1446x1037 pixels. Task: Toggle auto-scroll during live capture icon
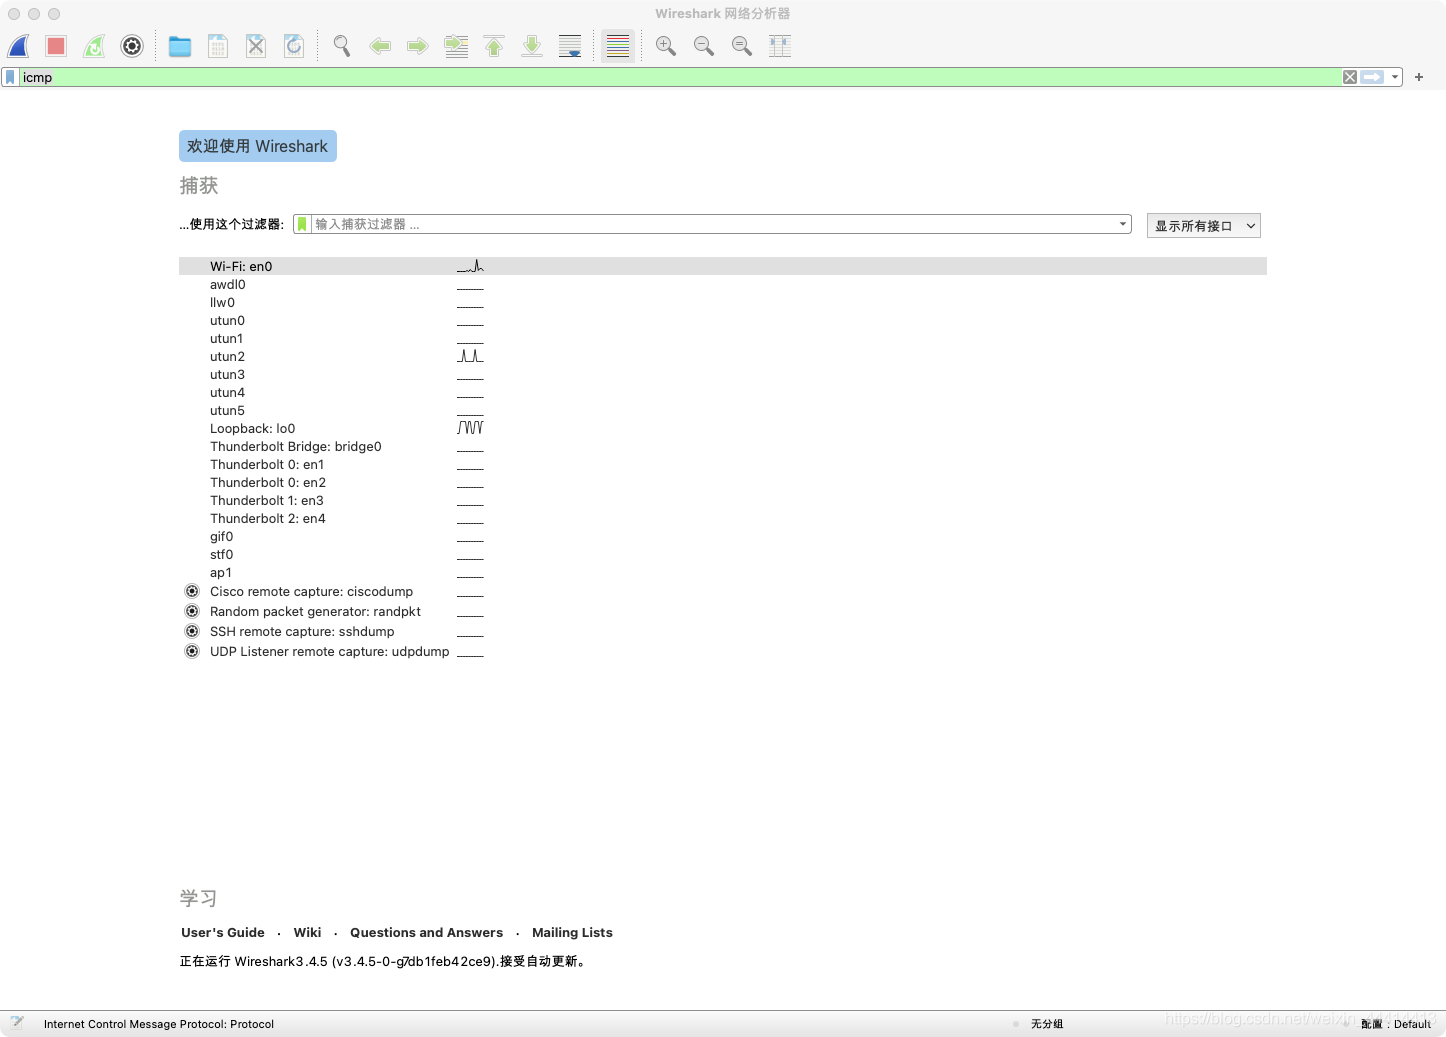[570, 46]
